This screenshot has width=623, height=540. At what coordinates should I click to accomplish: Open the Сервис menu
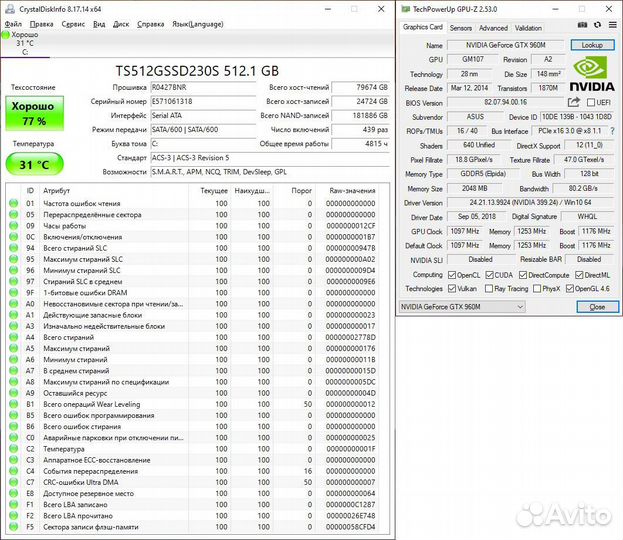point(73,24)
